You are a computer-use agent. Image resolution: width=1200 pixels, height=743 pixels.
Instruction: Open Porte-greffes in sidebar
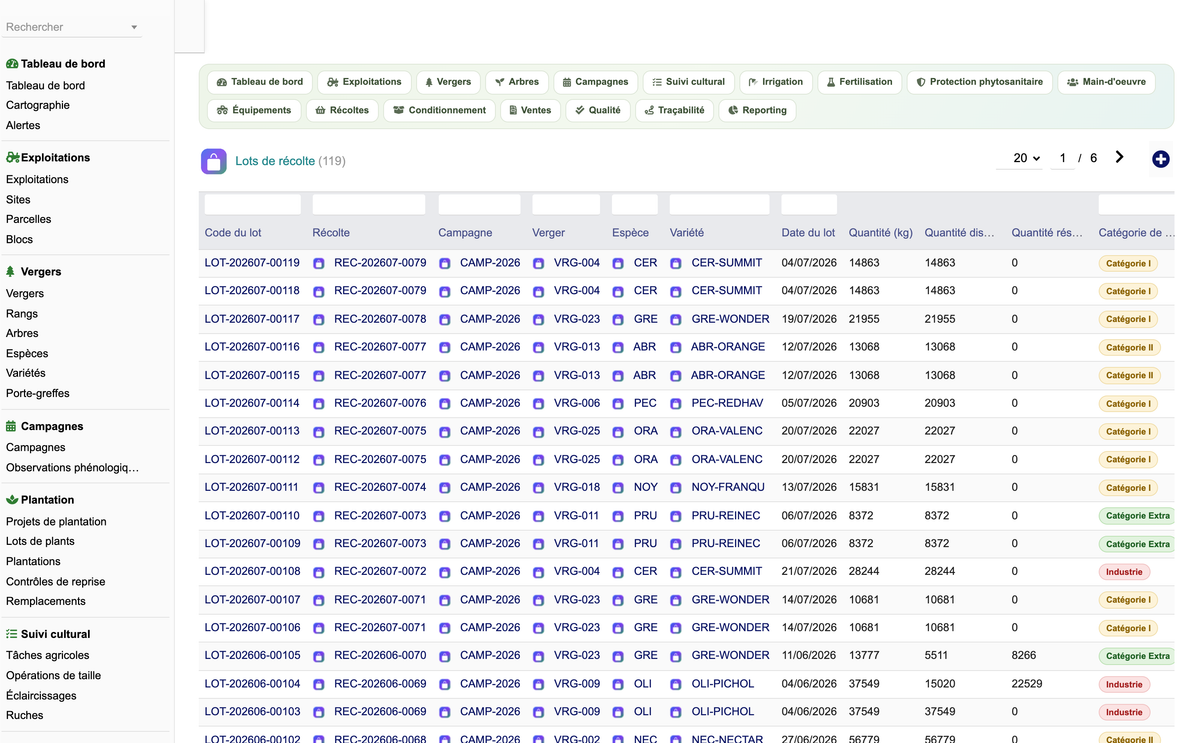coord(38,393)
